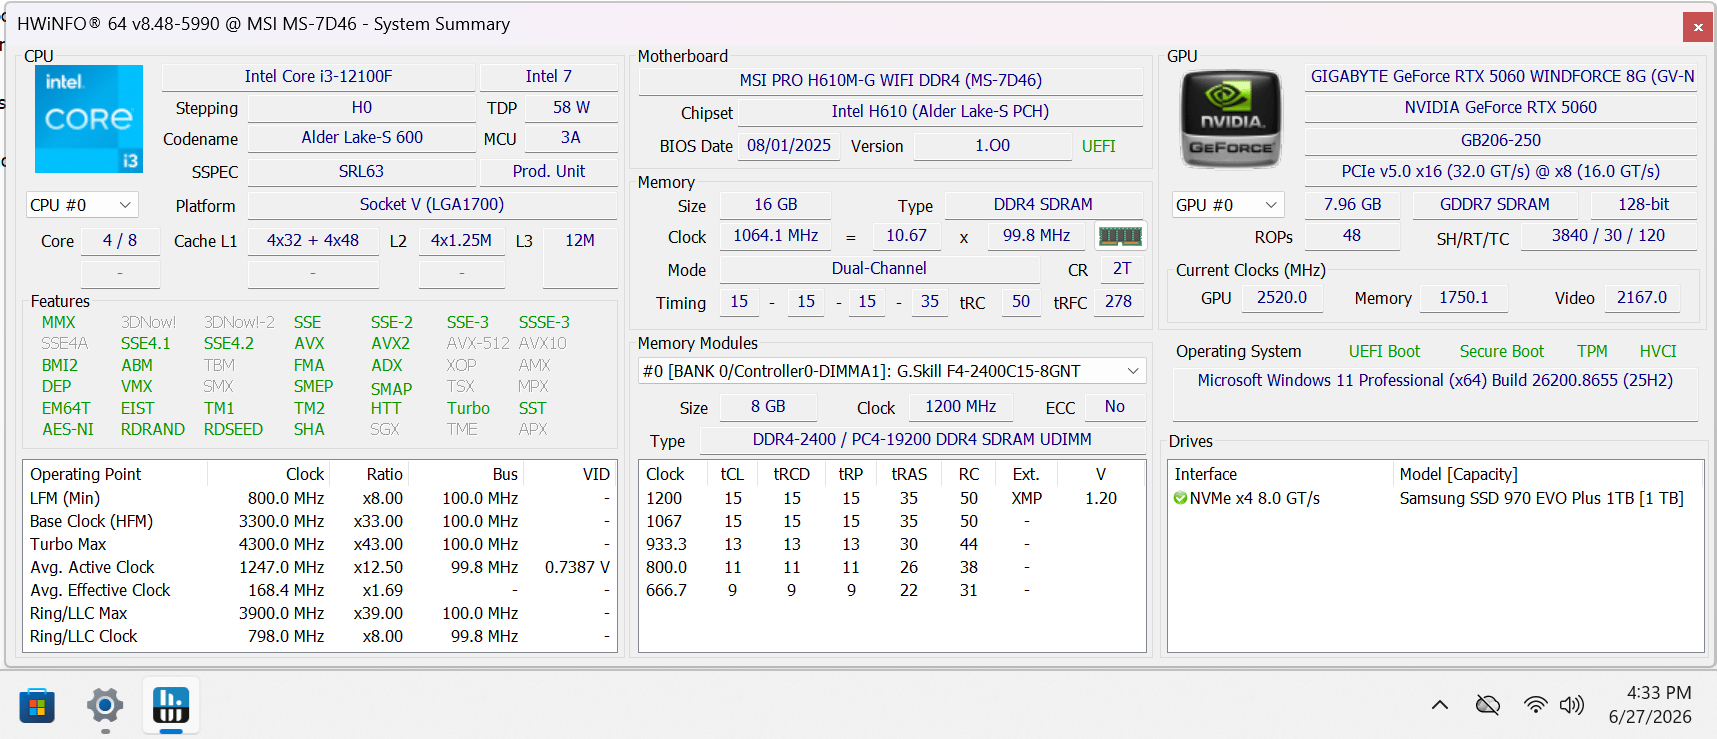Click the module size 8 GB field
Screen dimensions: 1717x739
pos(768,406)
